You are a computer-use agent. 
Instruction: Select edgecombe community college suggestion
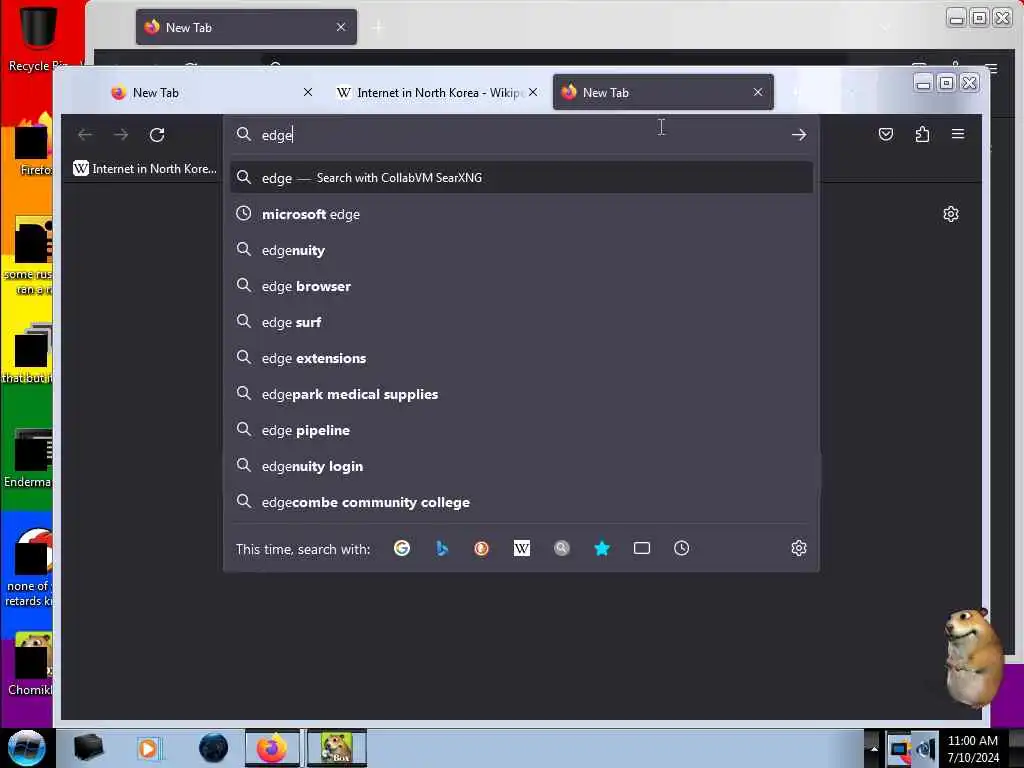coord(521,502)
